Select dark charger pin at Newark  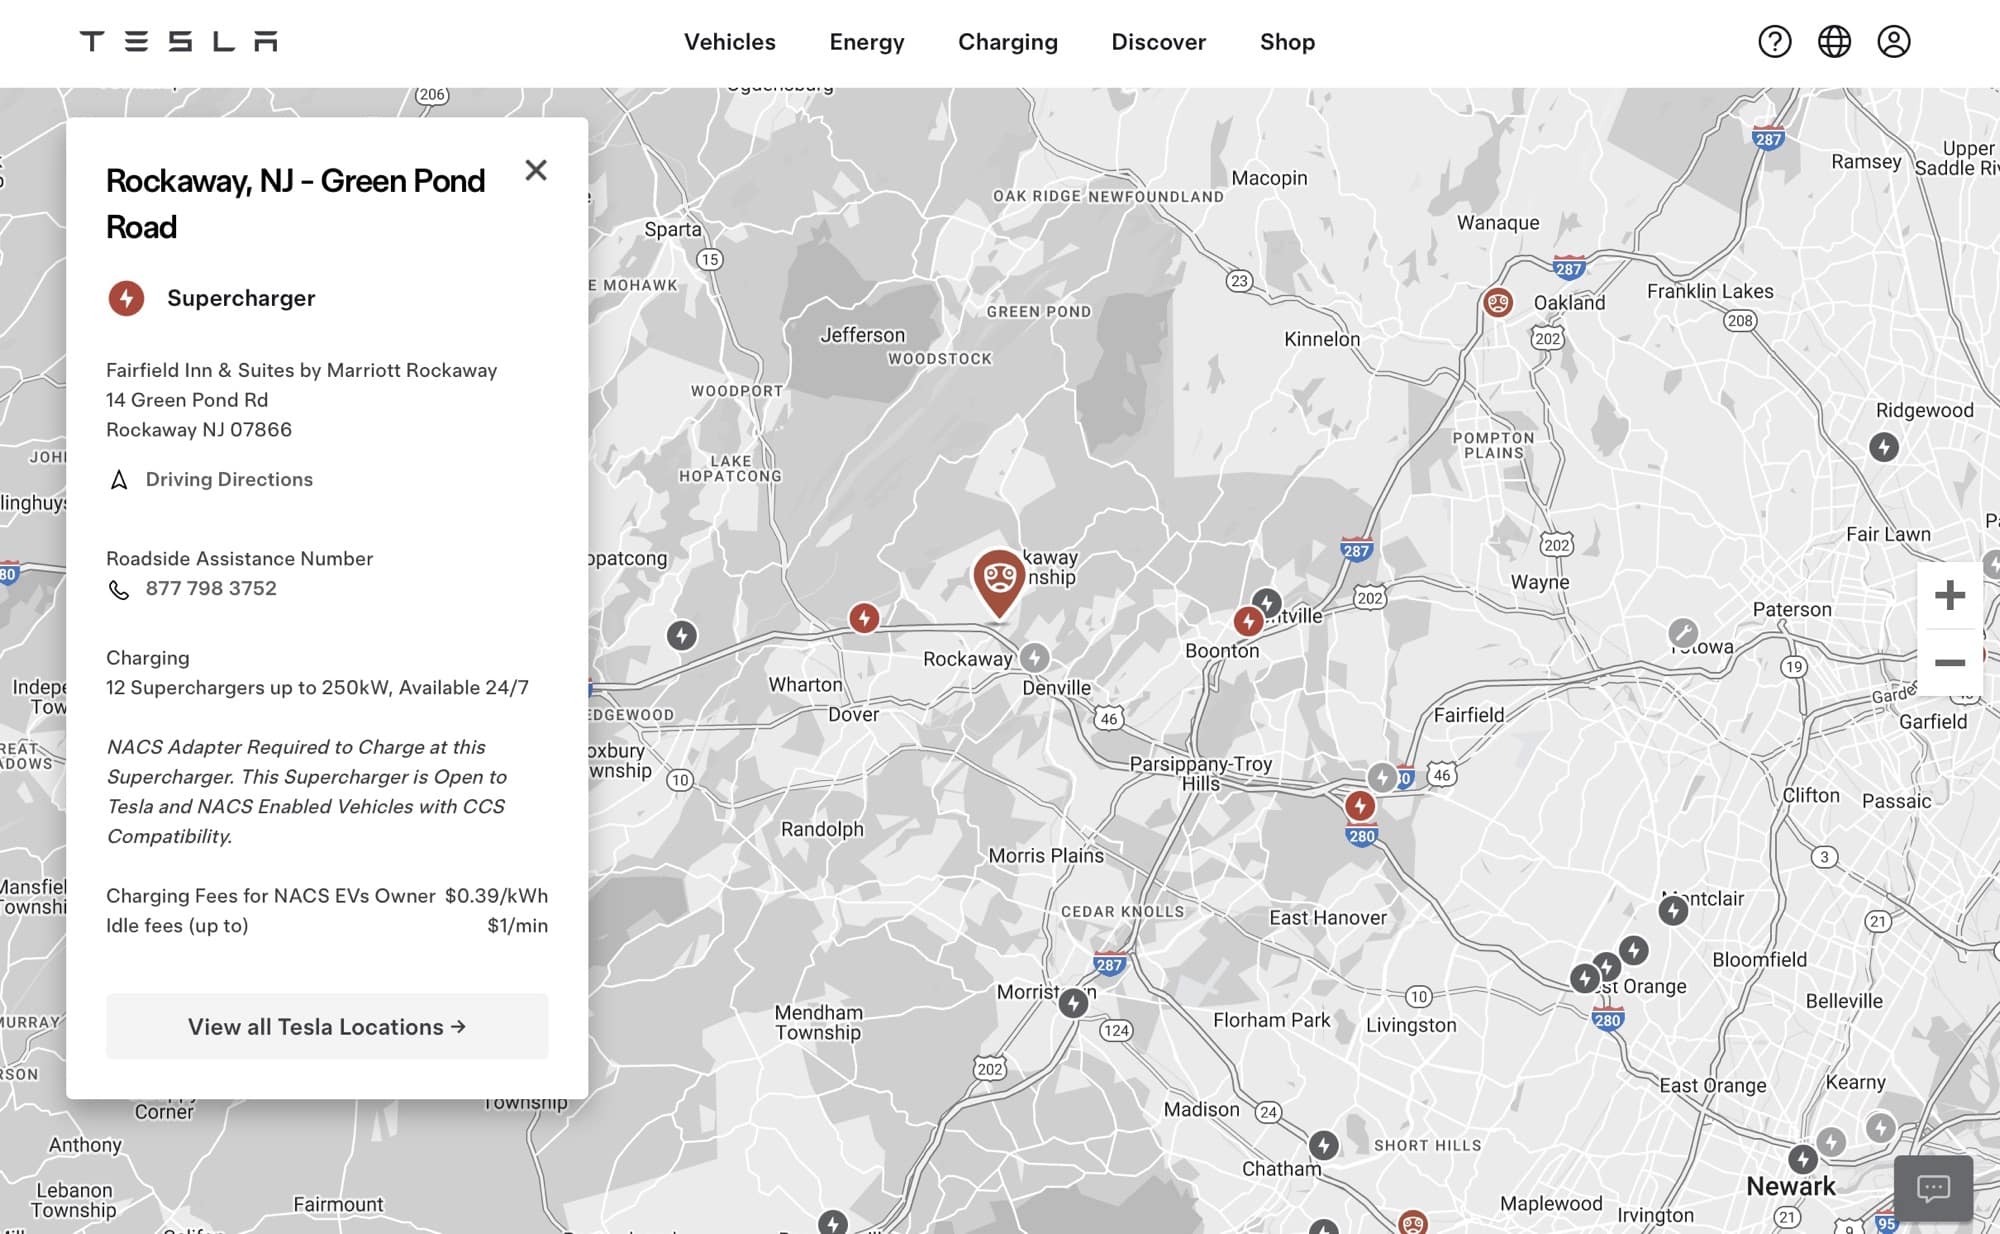[x=1803, y=1159]
